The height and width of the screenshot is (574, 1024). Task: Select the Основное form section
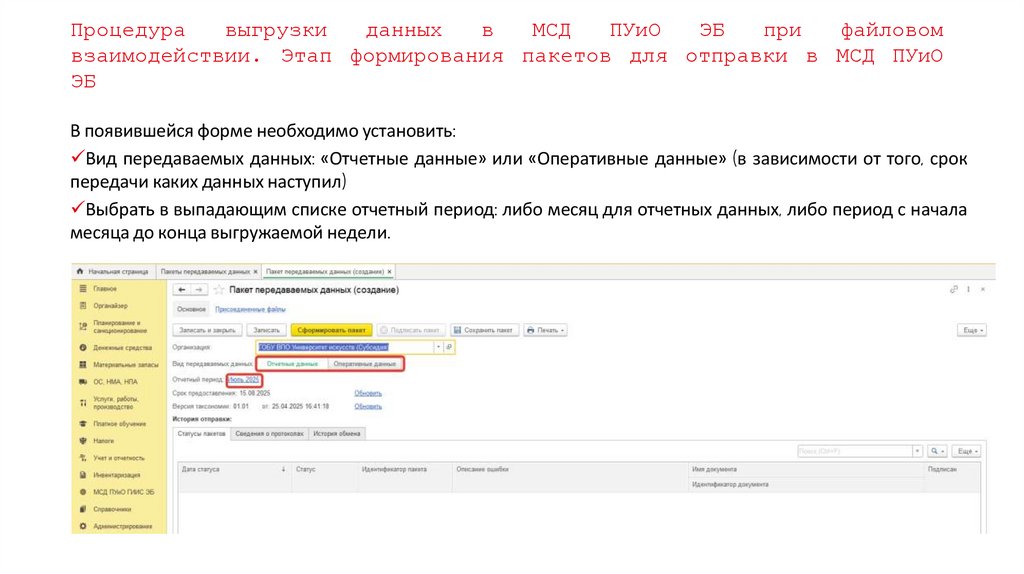click(191, 310)
